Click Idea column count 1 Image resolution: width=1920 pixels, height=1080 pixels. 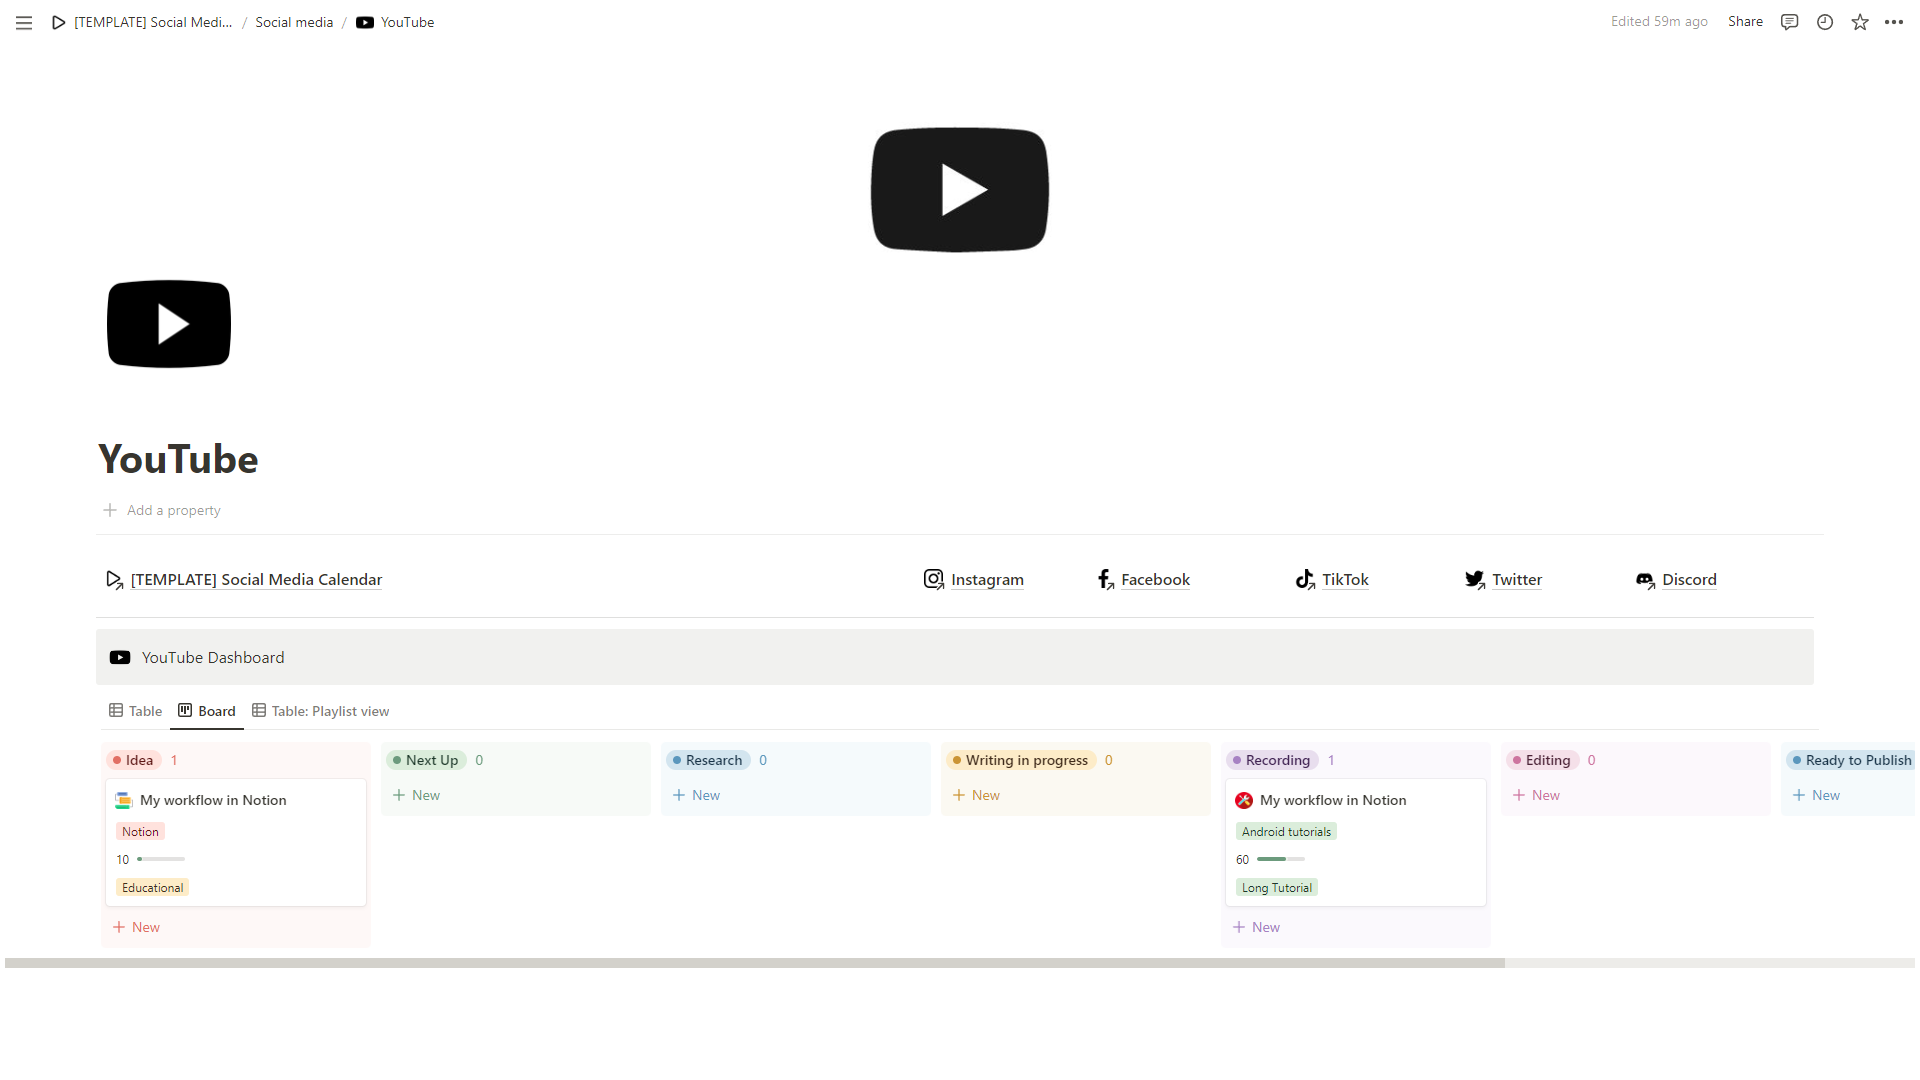click(174, 760)
